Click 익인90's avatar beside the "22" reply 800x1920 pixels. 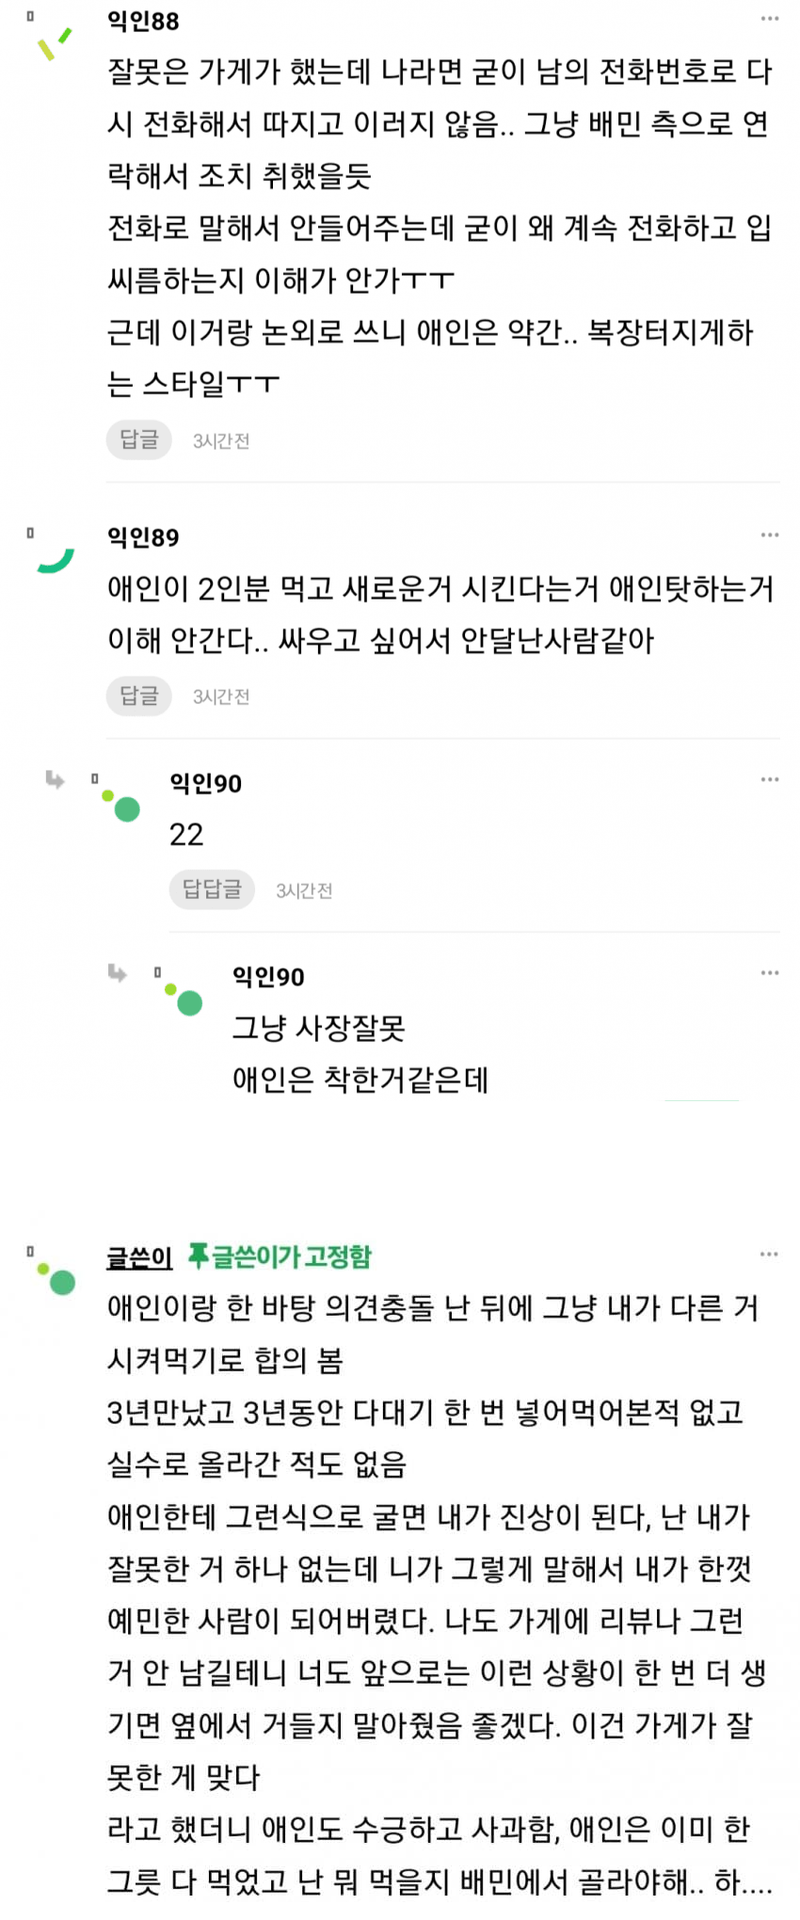[121, 804]
